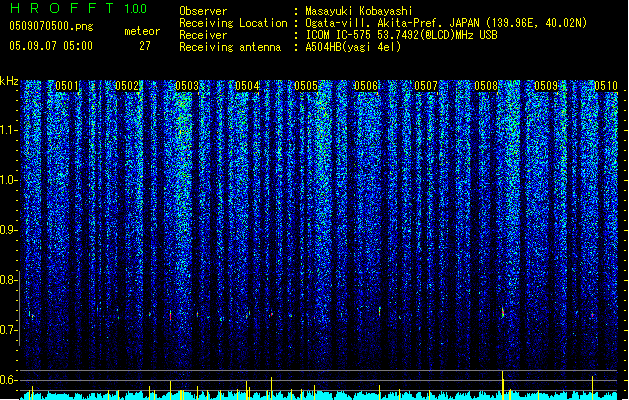Click the kHz axis unit label
This screenshot has width=629, height=400.
[x=9, y=81]
